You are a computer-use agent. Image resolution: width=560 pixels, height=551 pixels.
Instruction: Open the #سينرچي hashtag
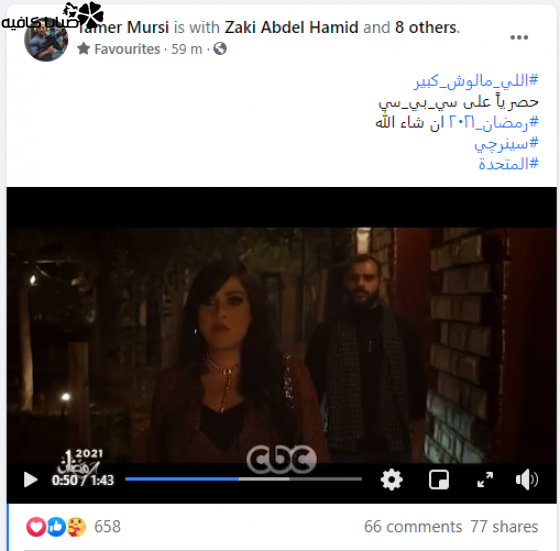point(506,144)
